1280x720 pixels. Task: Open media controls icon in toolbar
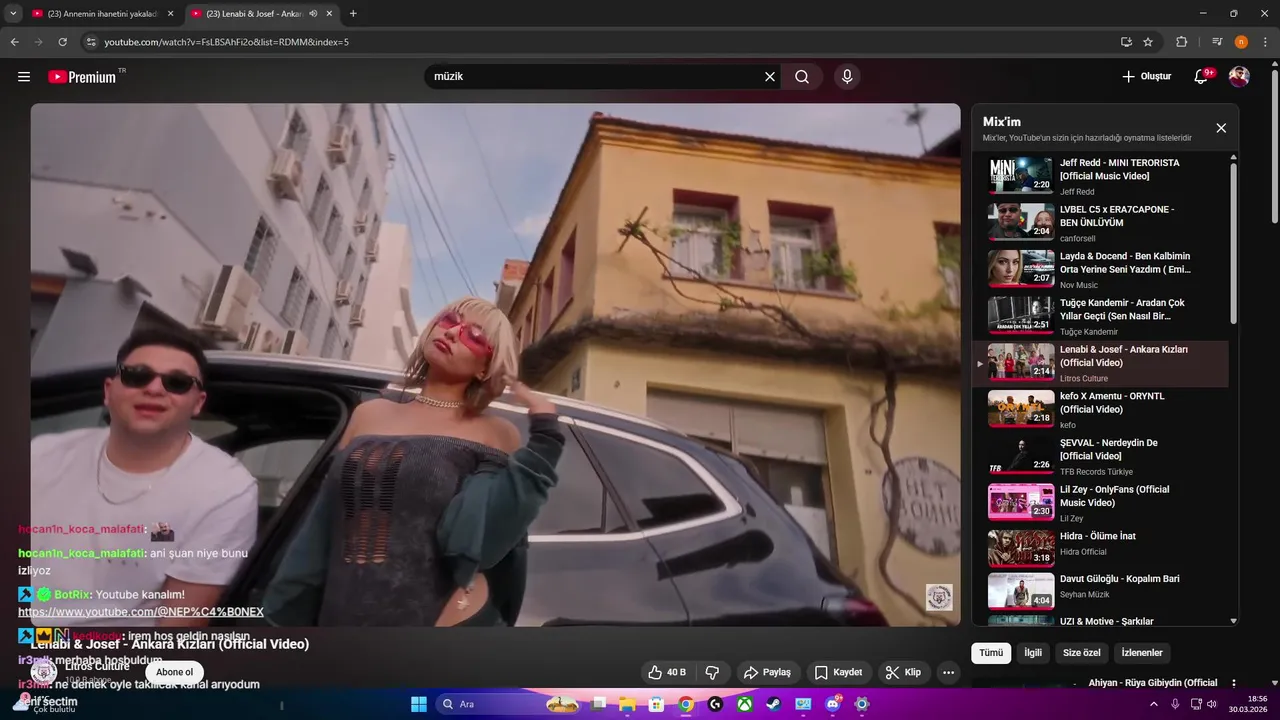[1217, 42]
